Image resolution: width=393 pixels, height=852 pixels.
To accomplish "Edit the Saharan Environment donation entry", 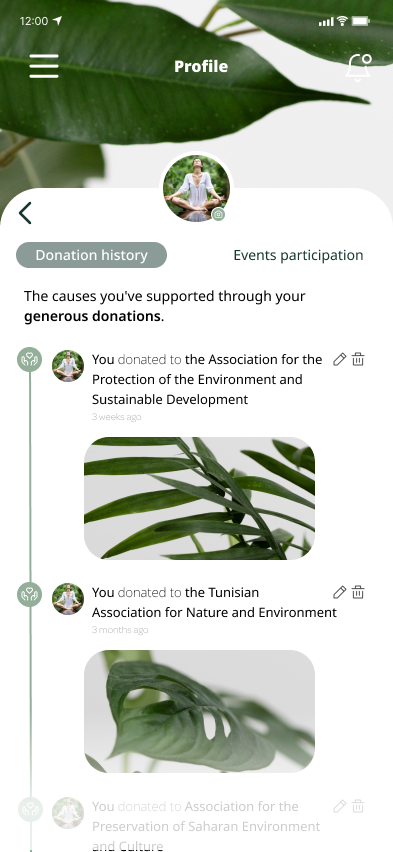I will (339, 806).
